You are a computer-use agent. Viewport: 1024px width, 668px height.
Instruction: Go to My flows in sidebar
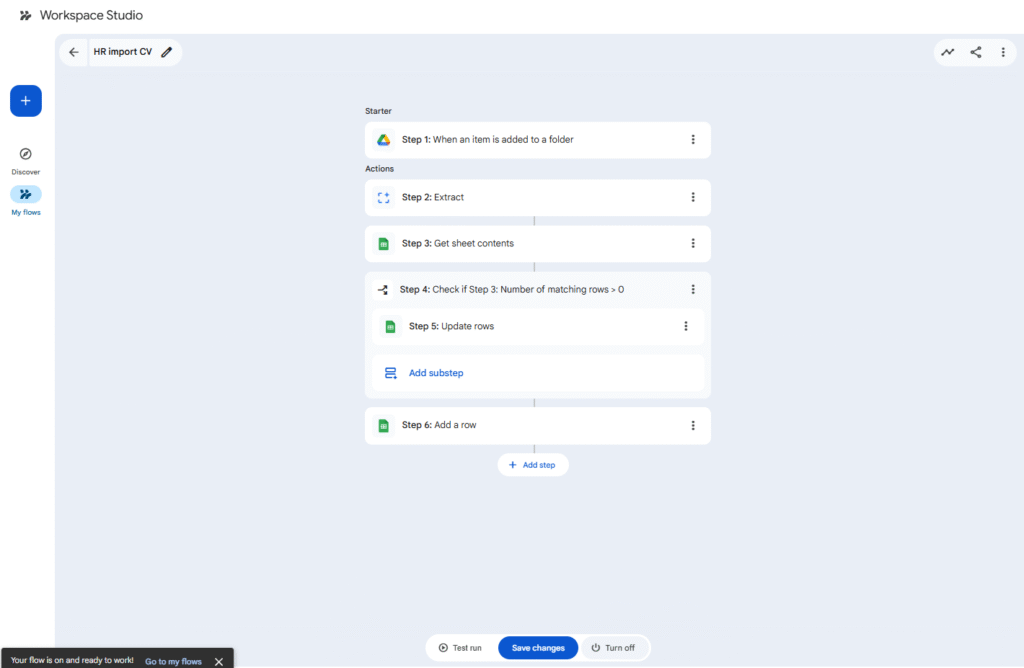coord(26,195)
